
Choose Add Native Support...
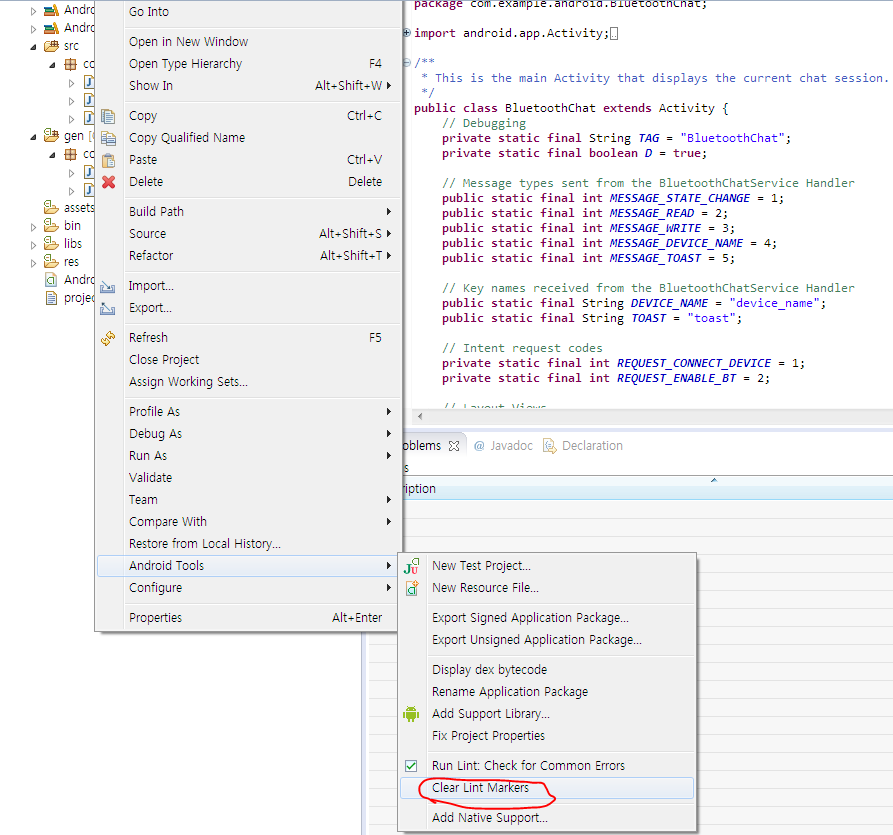547,818
